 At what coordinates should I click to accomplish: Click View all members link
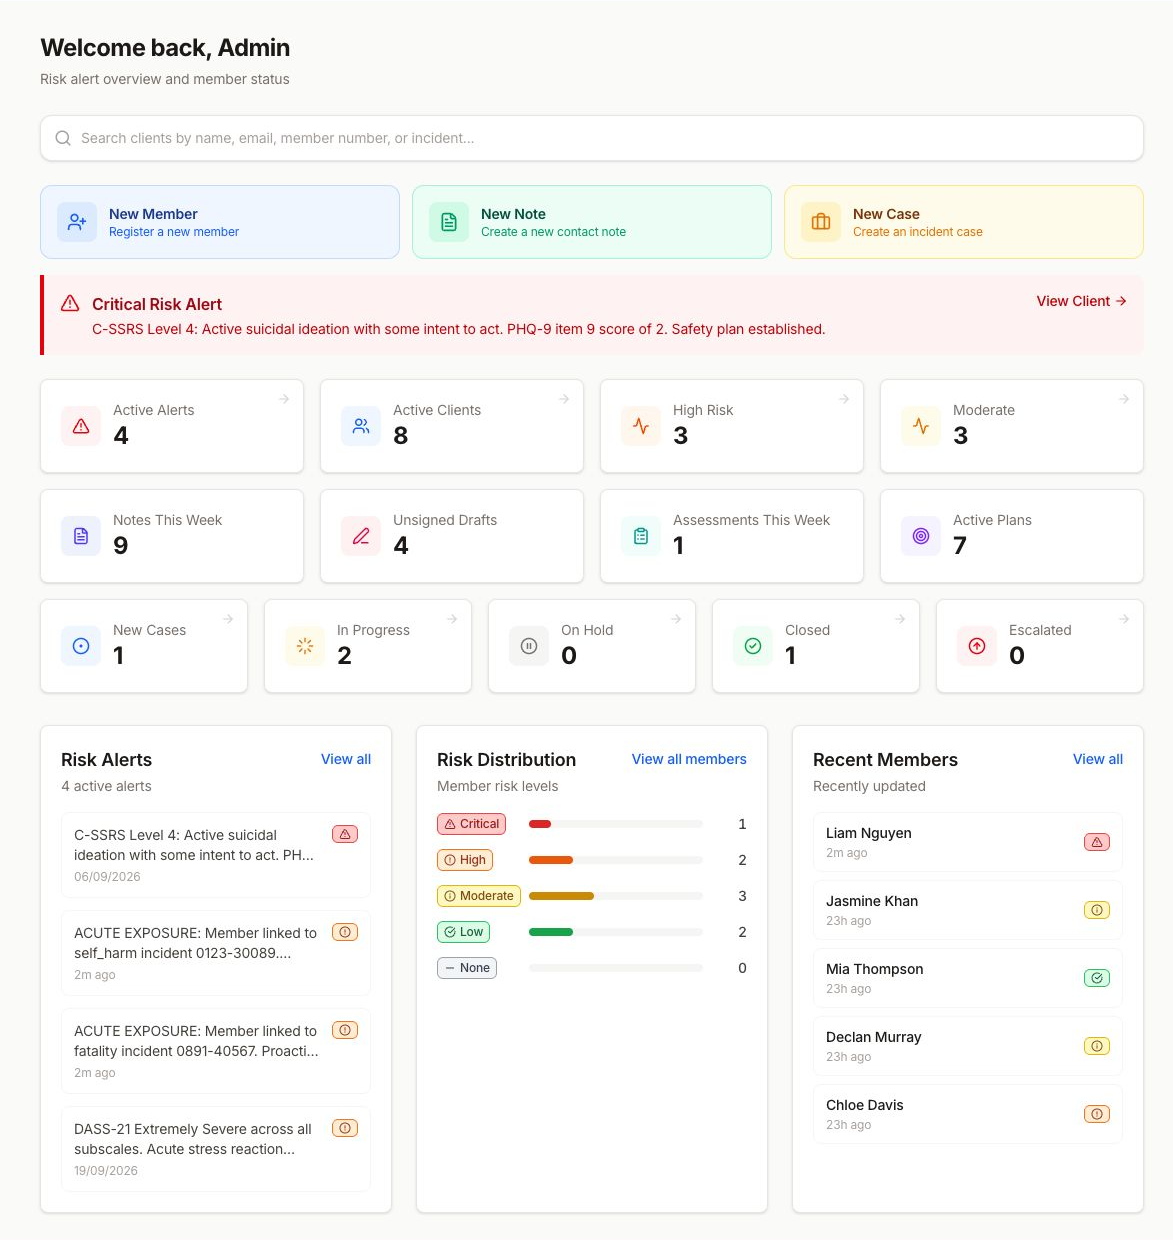click(689, 759)
